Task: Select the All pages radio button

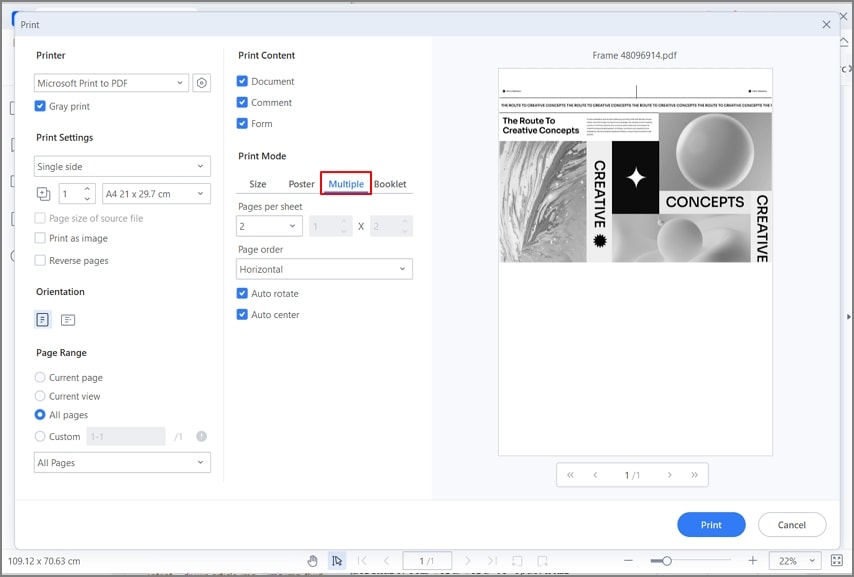Action: click(40, 414)
